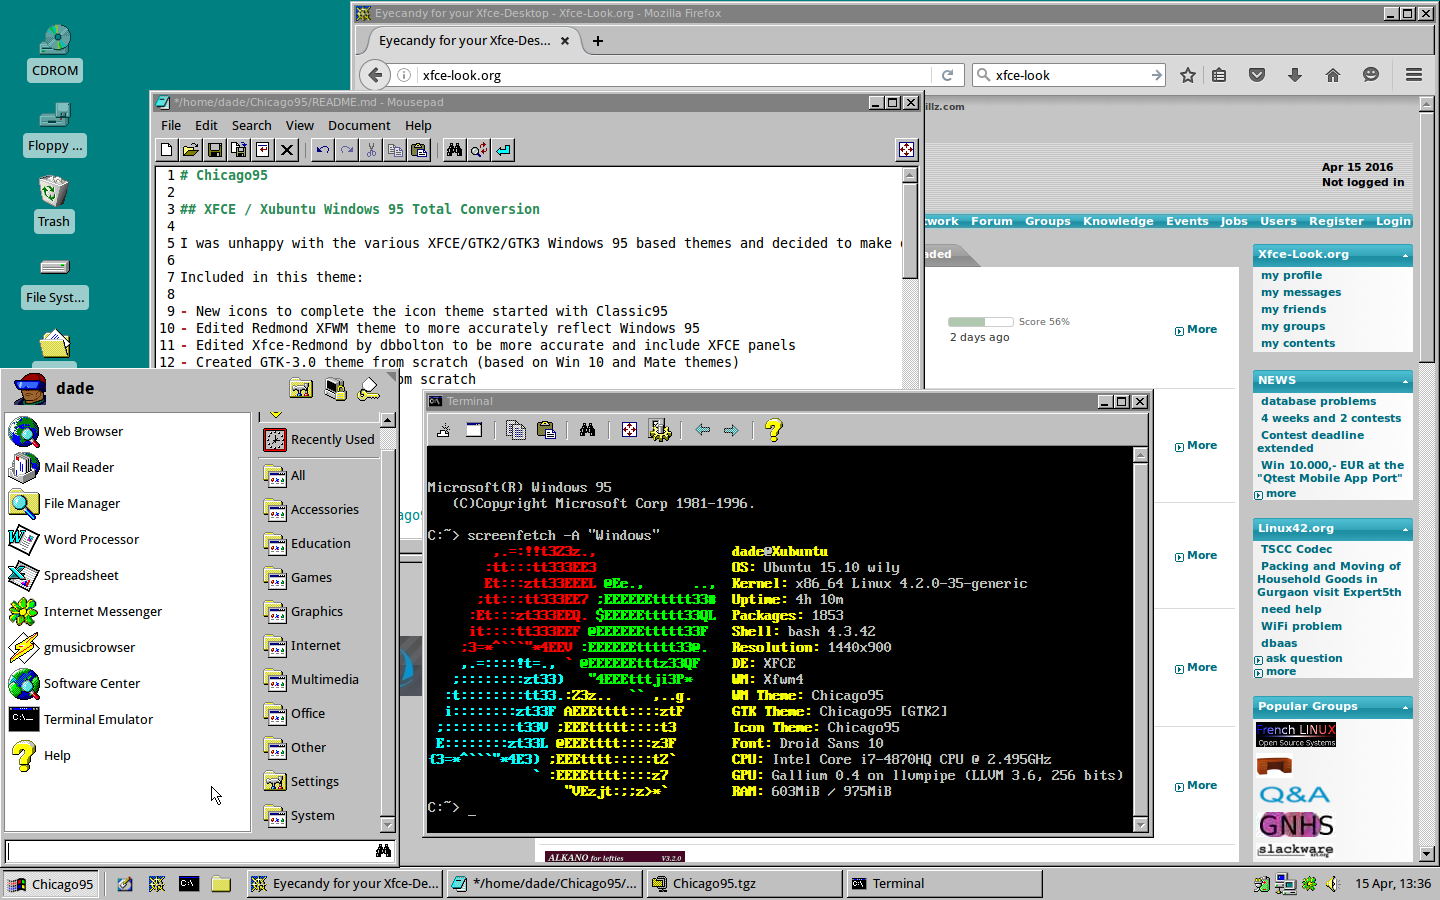Click the Go To line icon in Mousepad
The height and width of the screenshot is (900, 1440).
click(503, 150)
